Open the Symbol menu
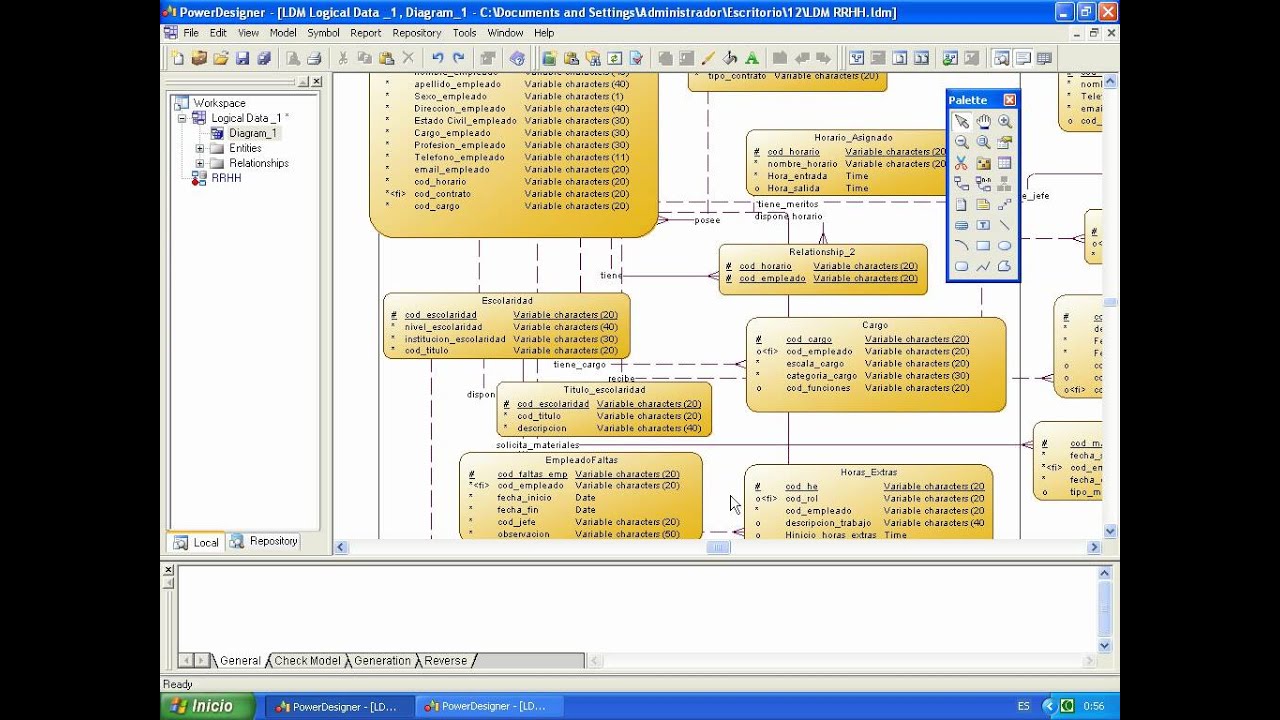The height and width of the screenshot is (720, 1280). pos(323,33)
